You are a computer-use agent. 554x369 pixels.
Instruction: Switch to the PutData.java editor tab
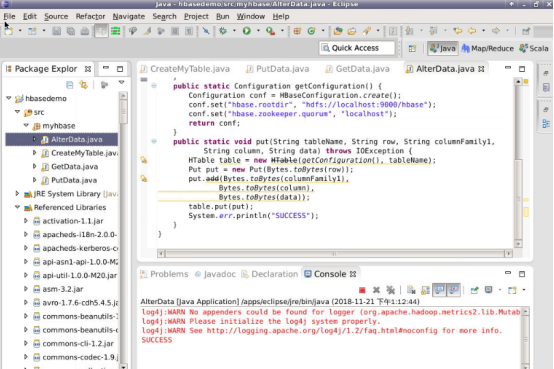(278, 69)
